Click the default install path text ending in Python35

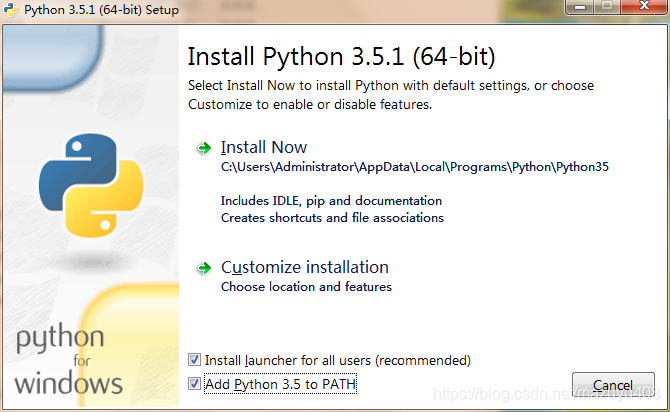point(414,167)
